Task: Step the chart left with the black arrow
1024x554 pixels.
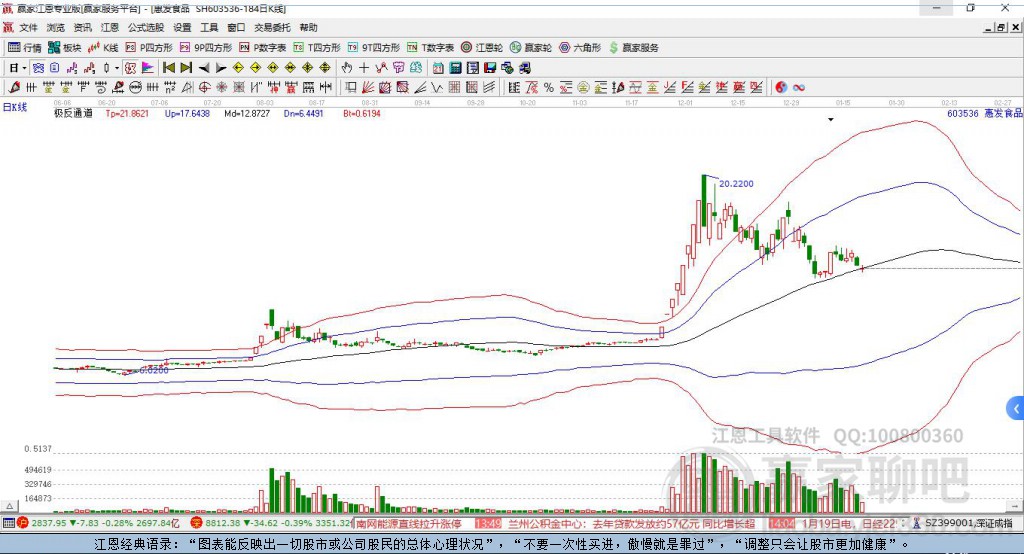Action: tap(204, 68)
